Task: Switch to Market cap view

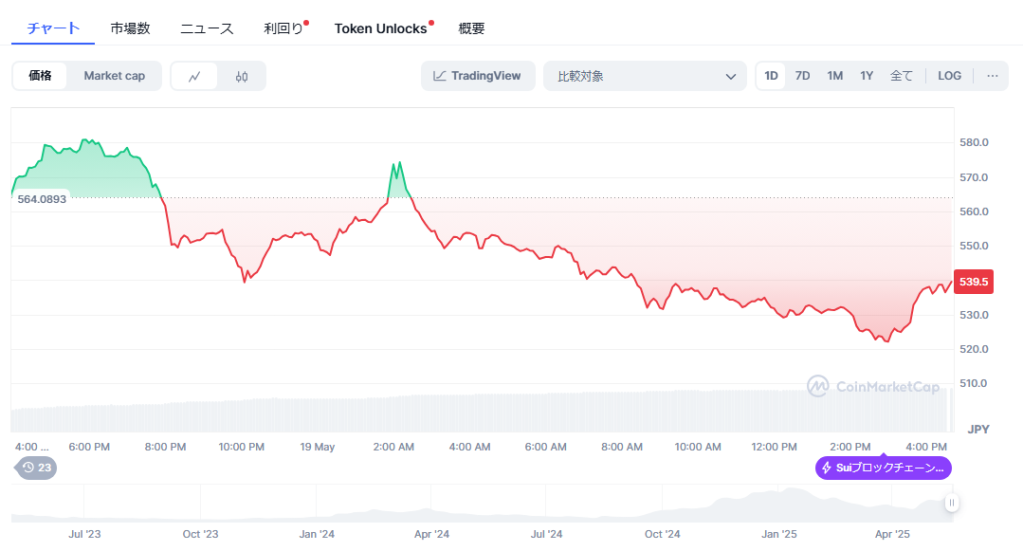Action: coord(114,76)
